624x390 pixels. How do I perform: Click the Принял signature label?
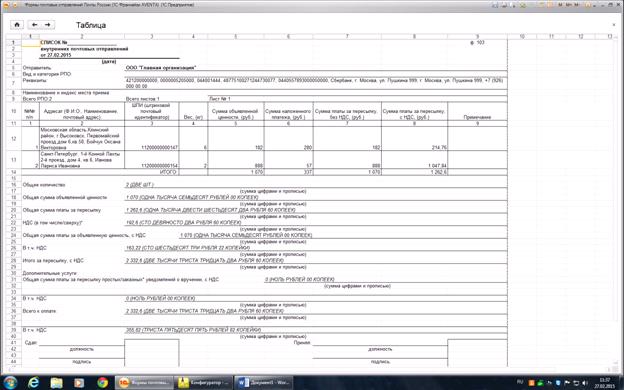pyautogui.click(x=302, y=343)
